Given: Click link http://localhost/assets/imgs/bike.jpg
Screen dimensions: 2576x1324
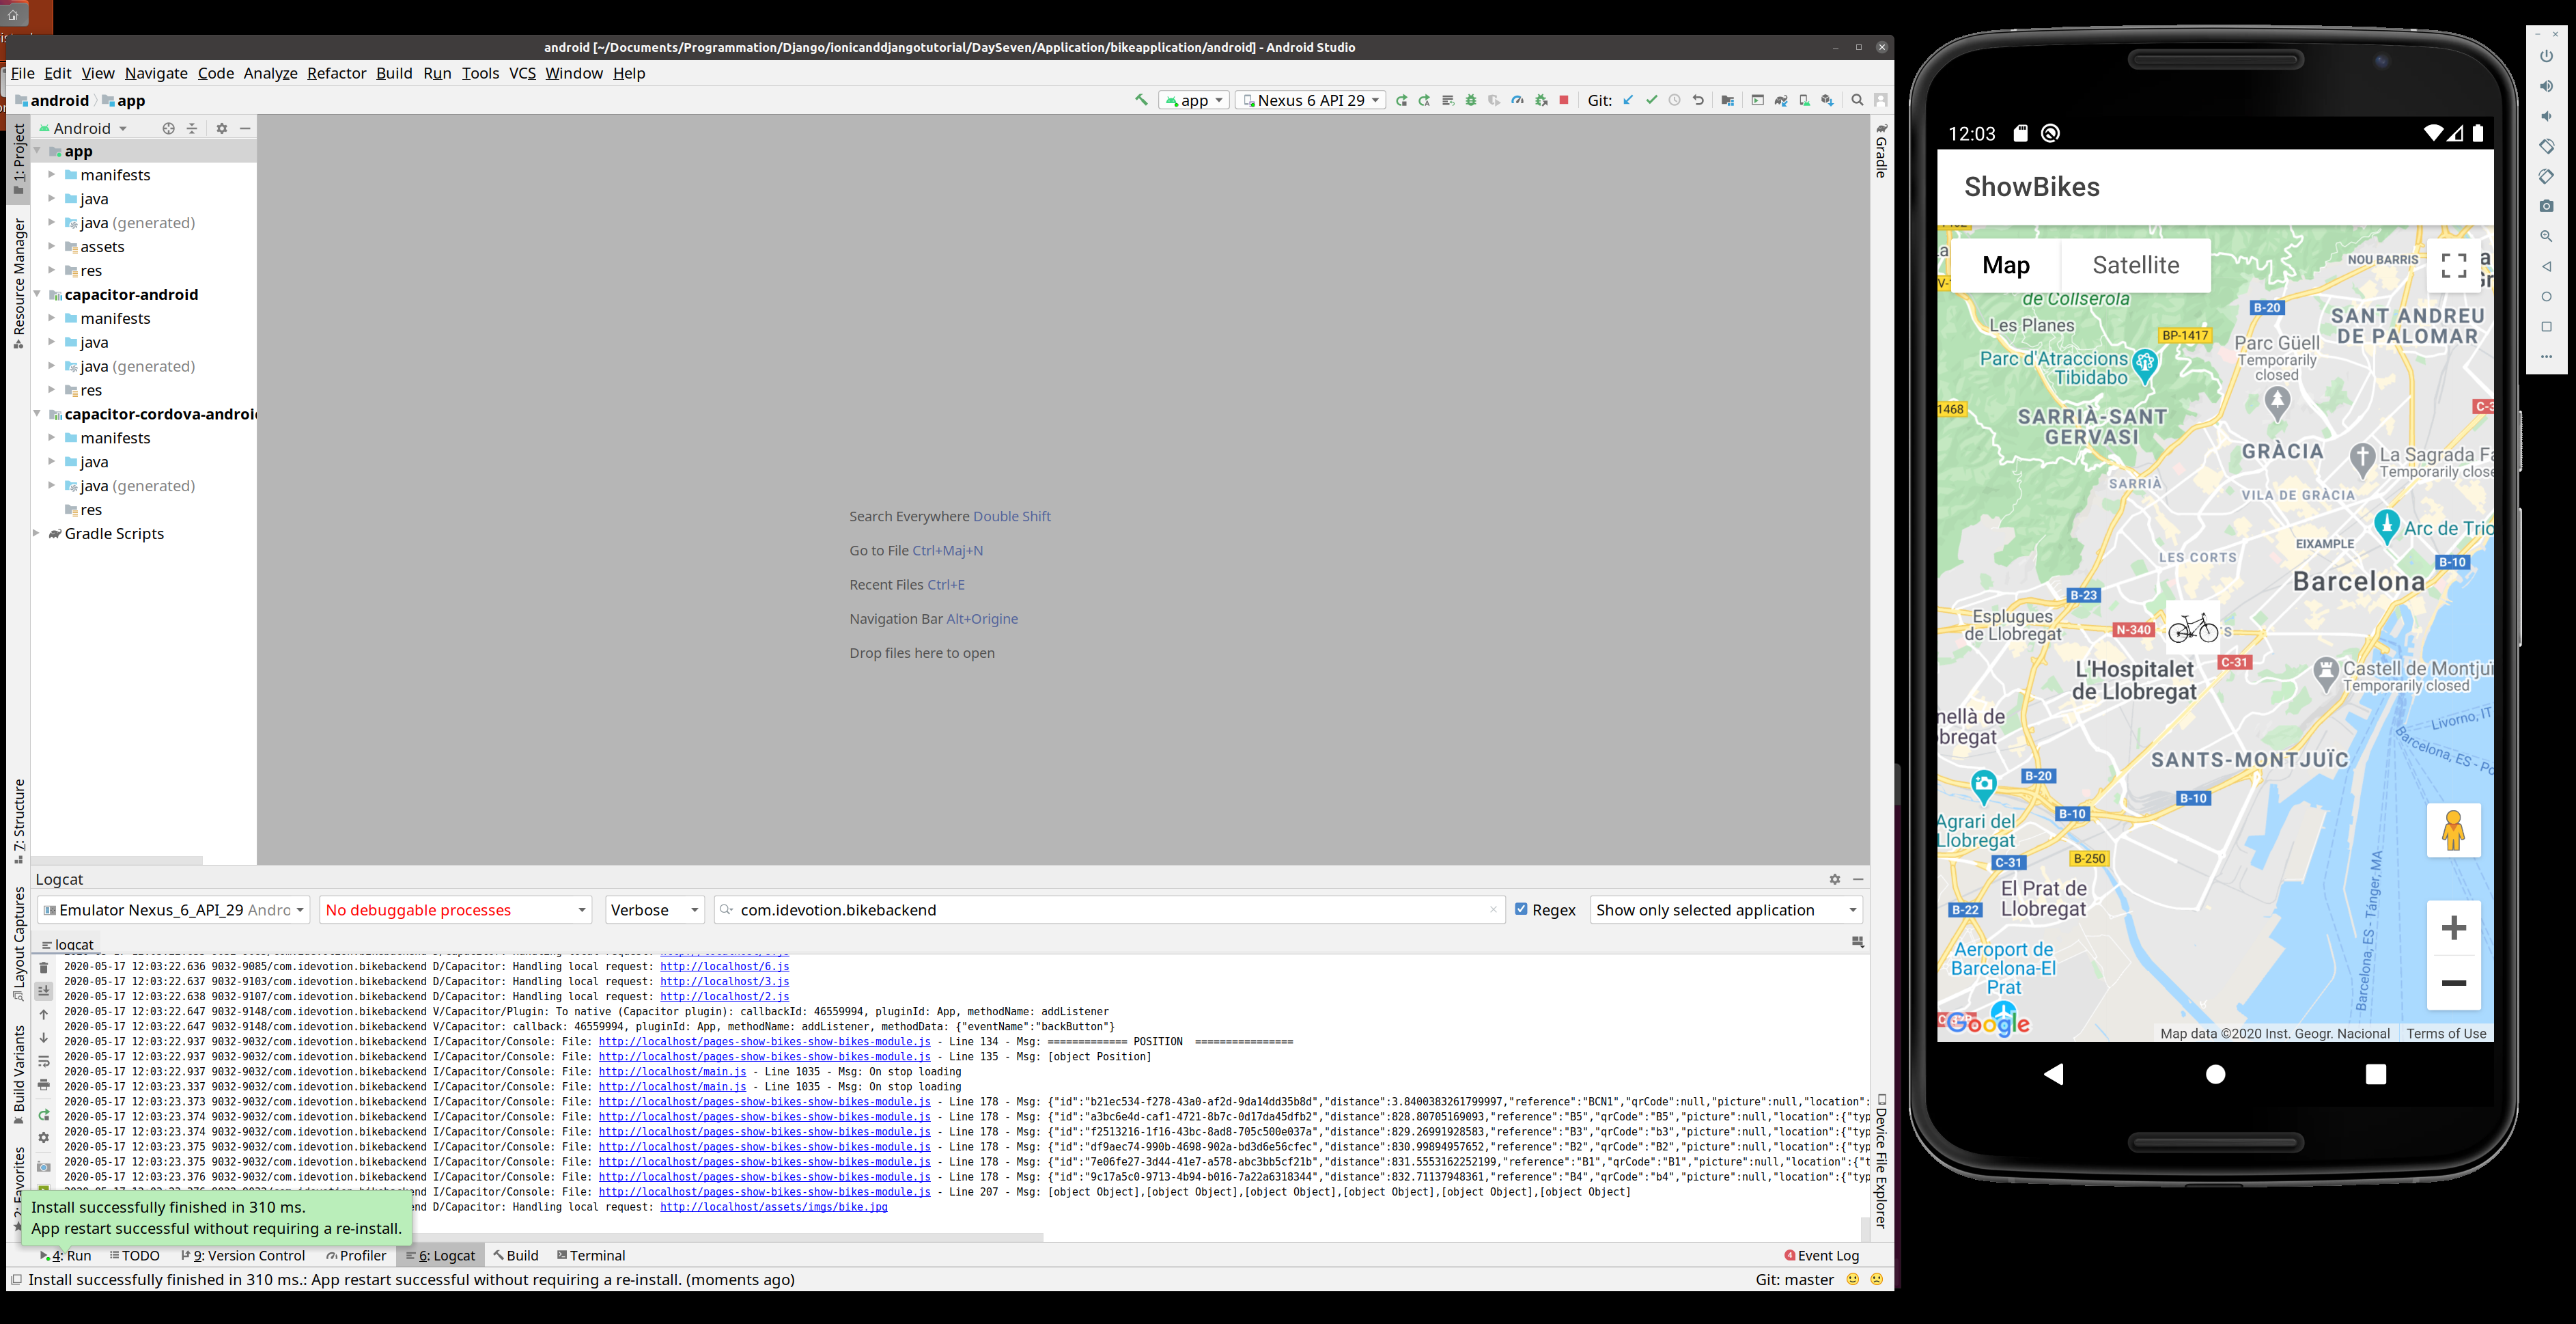Looking at the screenshot, I should point(773,1207).
